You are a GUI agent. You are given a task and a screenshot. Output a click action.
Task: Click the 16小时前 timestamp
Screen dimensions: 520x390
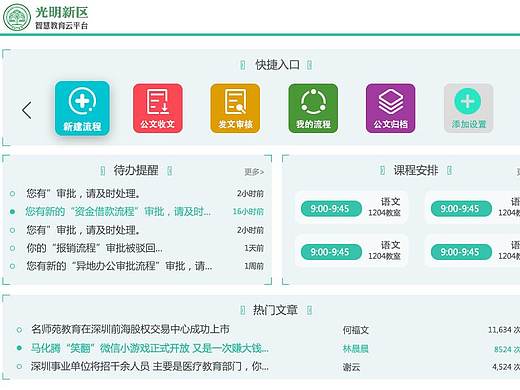(248, 212)
